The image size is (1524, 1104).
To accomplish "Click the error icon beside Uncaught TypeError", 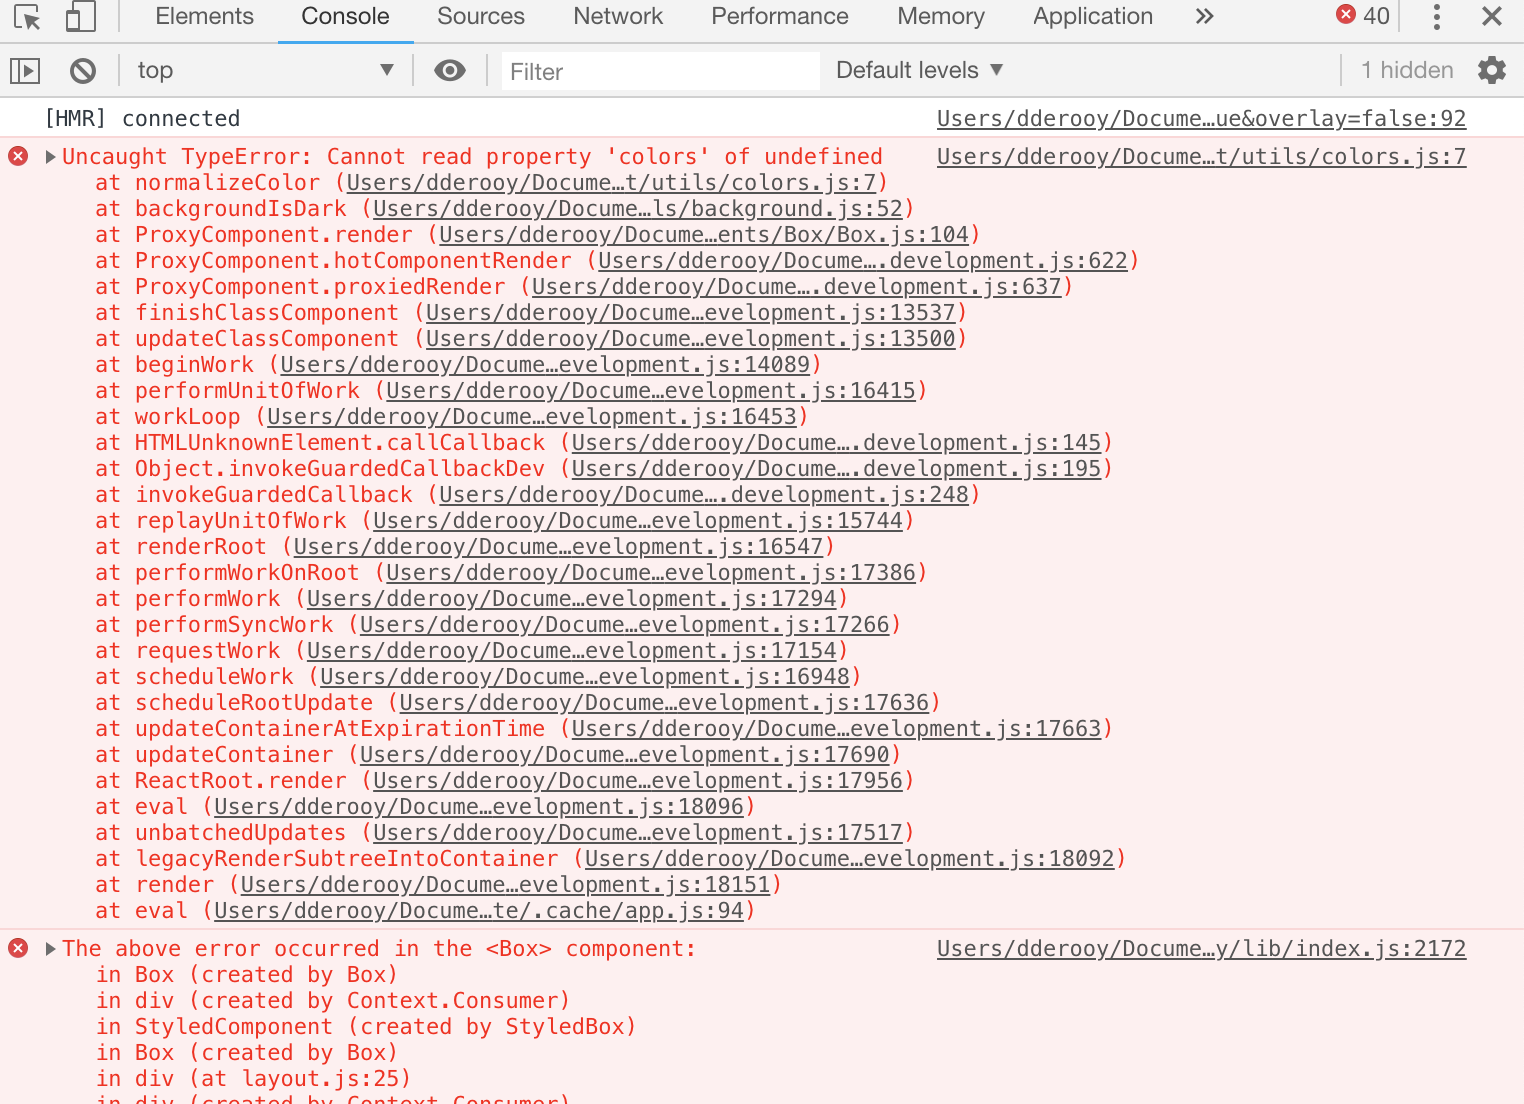I will point(18,156).
